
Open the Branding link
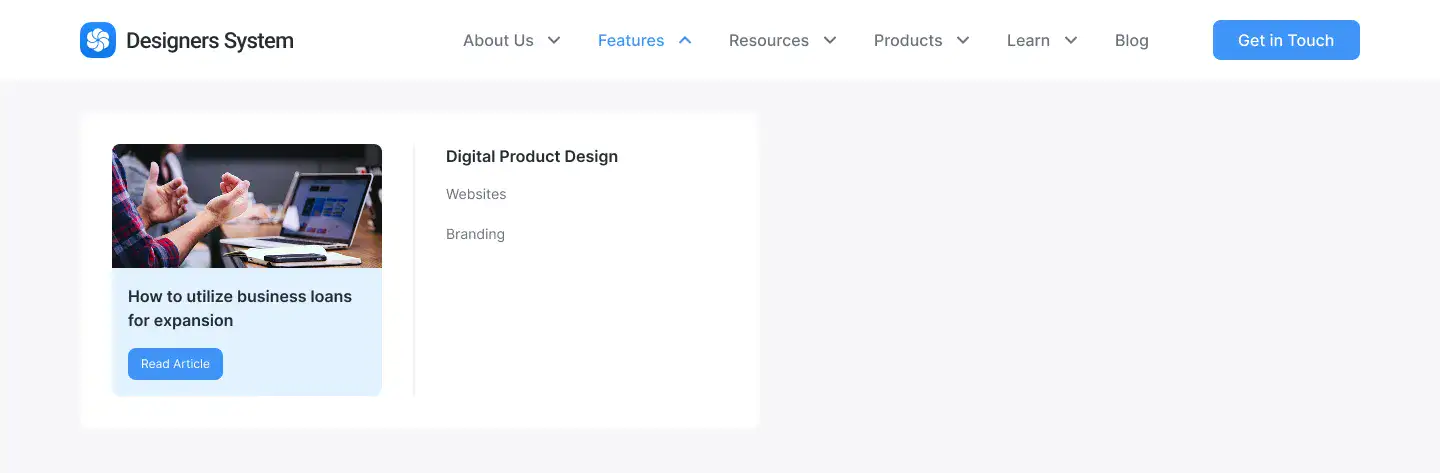[x=475, y=234]
